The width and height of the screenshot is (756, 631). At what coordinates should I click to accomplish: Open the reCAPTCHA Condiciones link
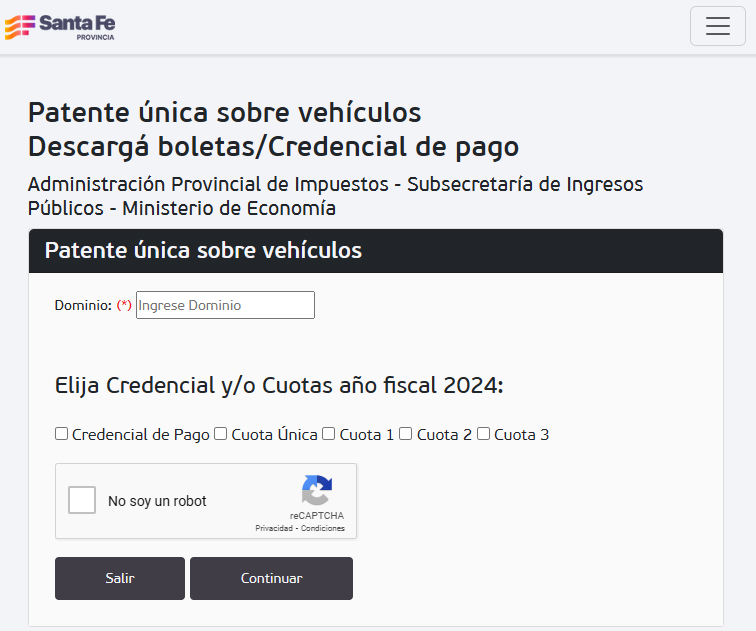pos(323,528)
